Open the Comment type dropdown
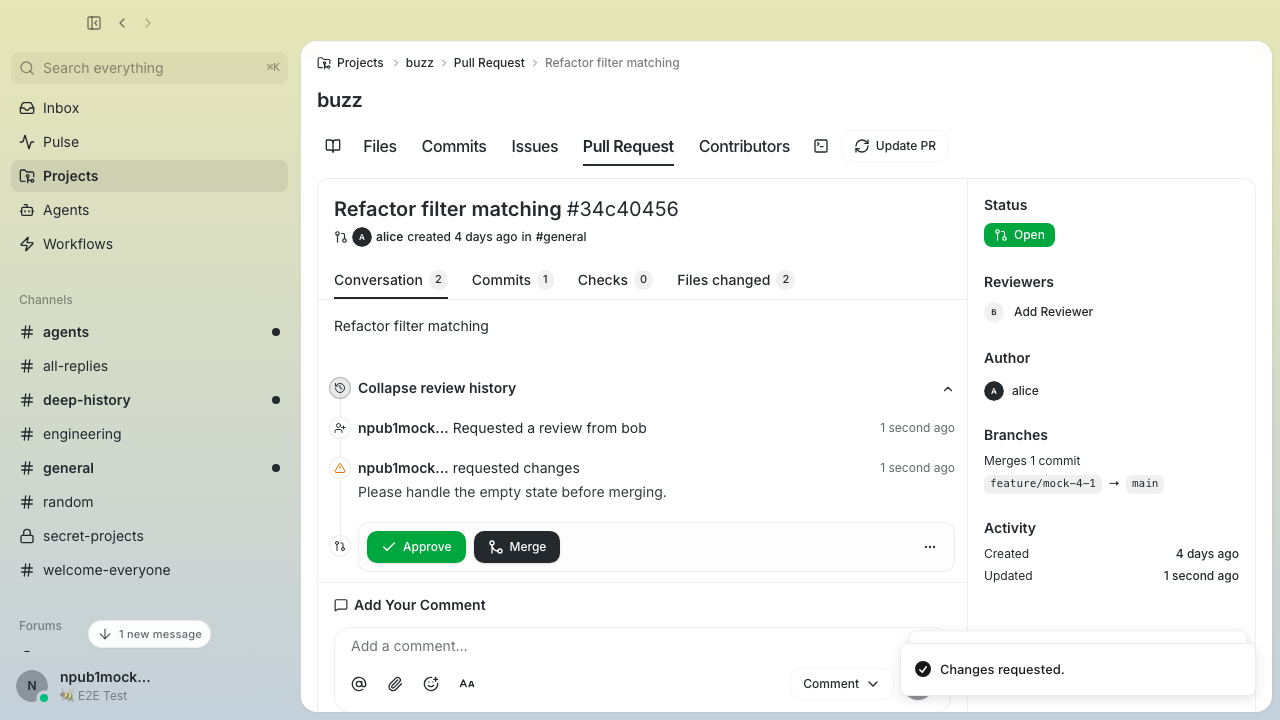The height and width of the screenshot is (720, 1280). click(841, 684)
